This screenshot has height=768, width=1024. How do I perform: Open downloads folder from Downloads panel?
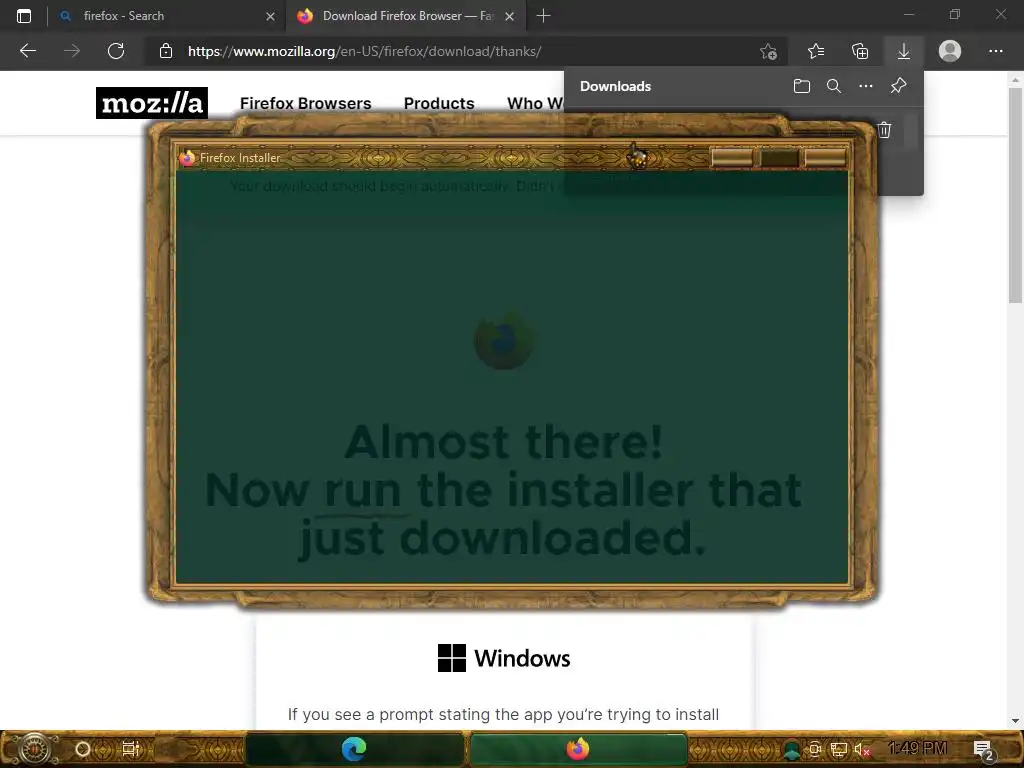pyautogui.click(x=802, y=86)
